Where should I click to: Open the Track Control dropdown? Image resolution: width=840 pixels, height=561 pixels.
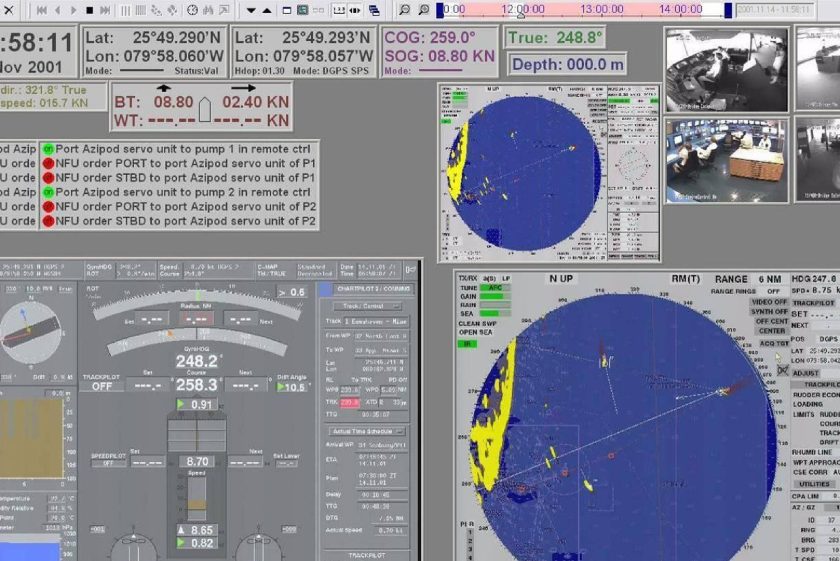click(x=367, y=306)
